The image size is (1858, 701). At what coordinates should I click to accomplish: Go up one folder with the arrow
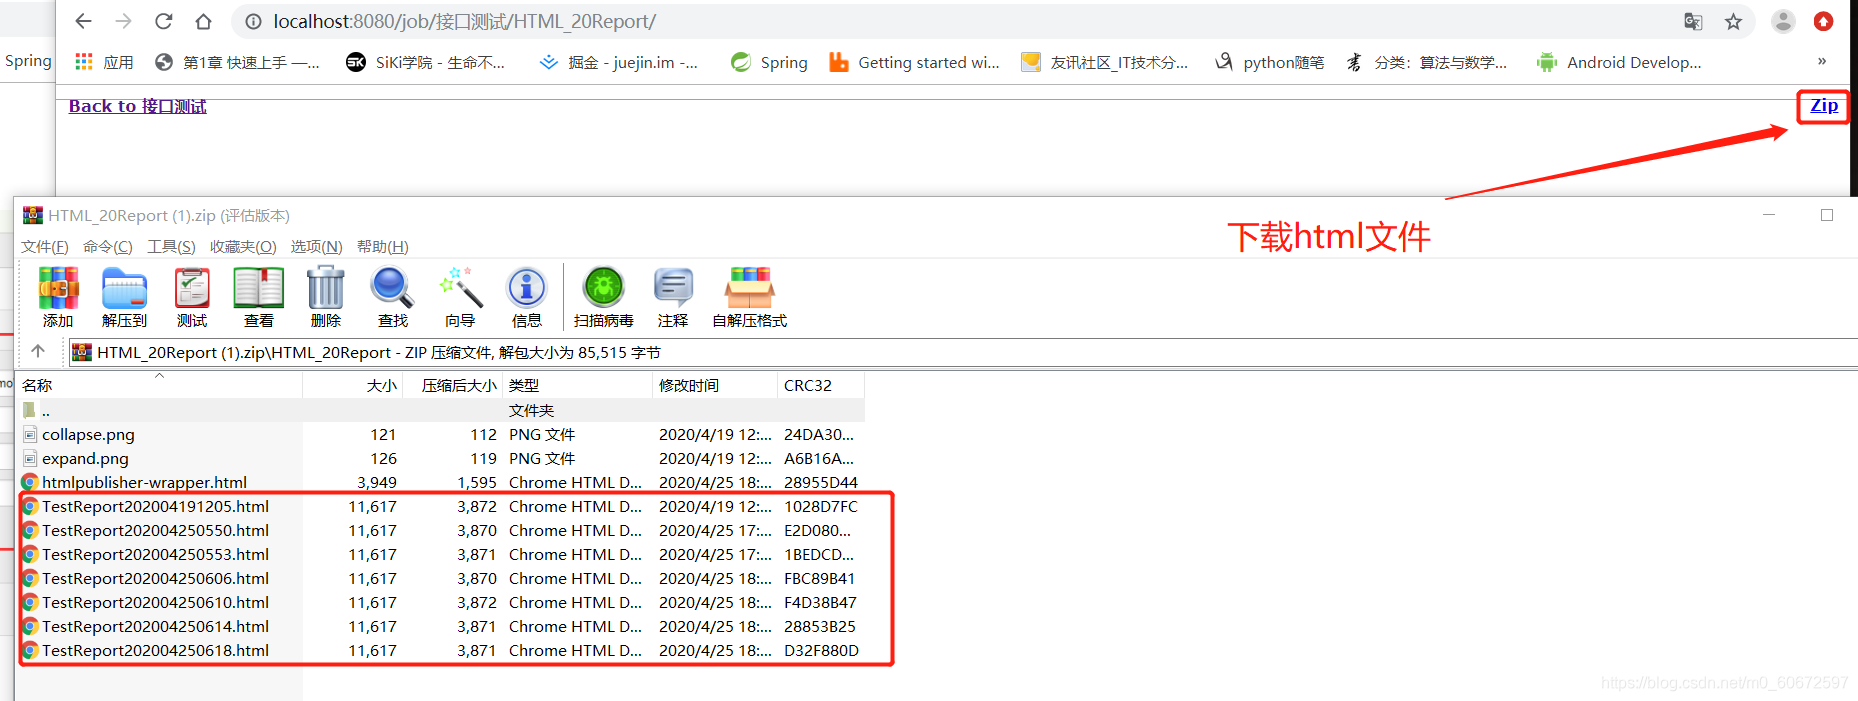38,351
